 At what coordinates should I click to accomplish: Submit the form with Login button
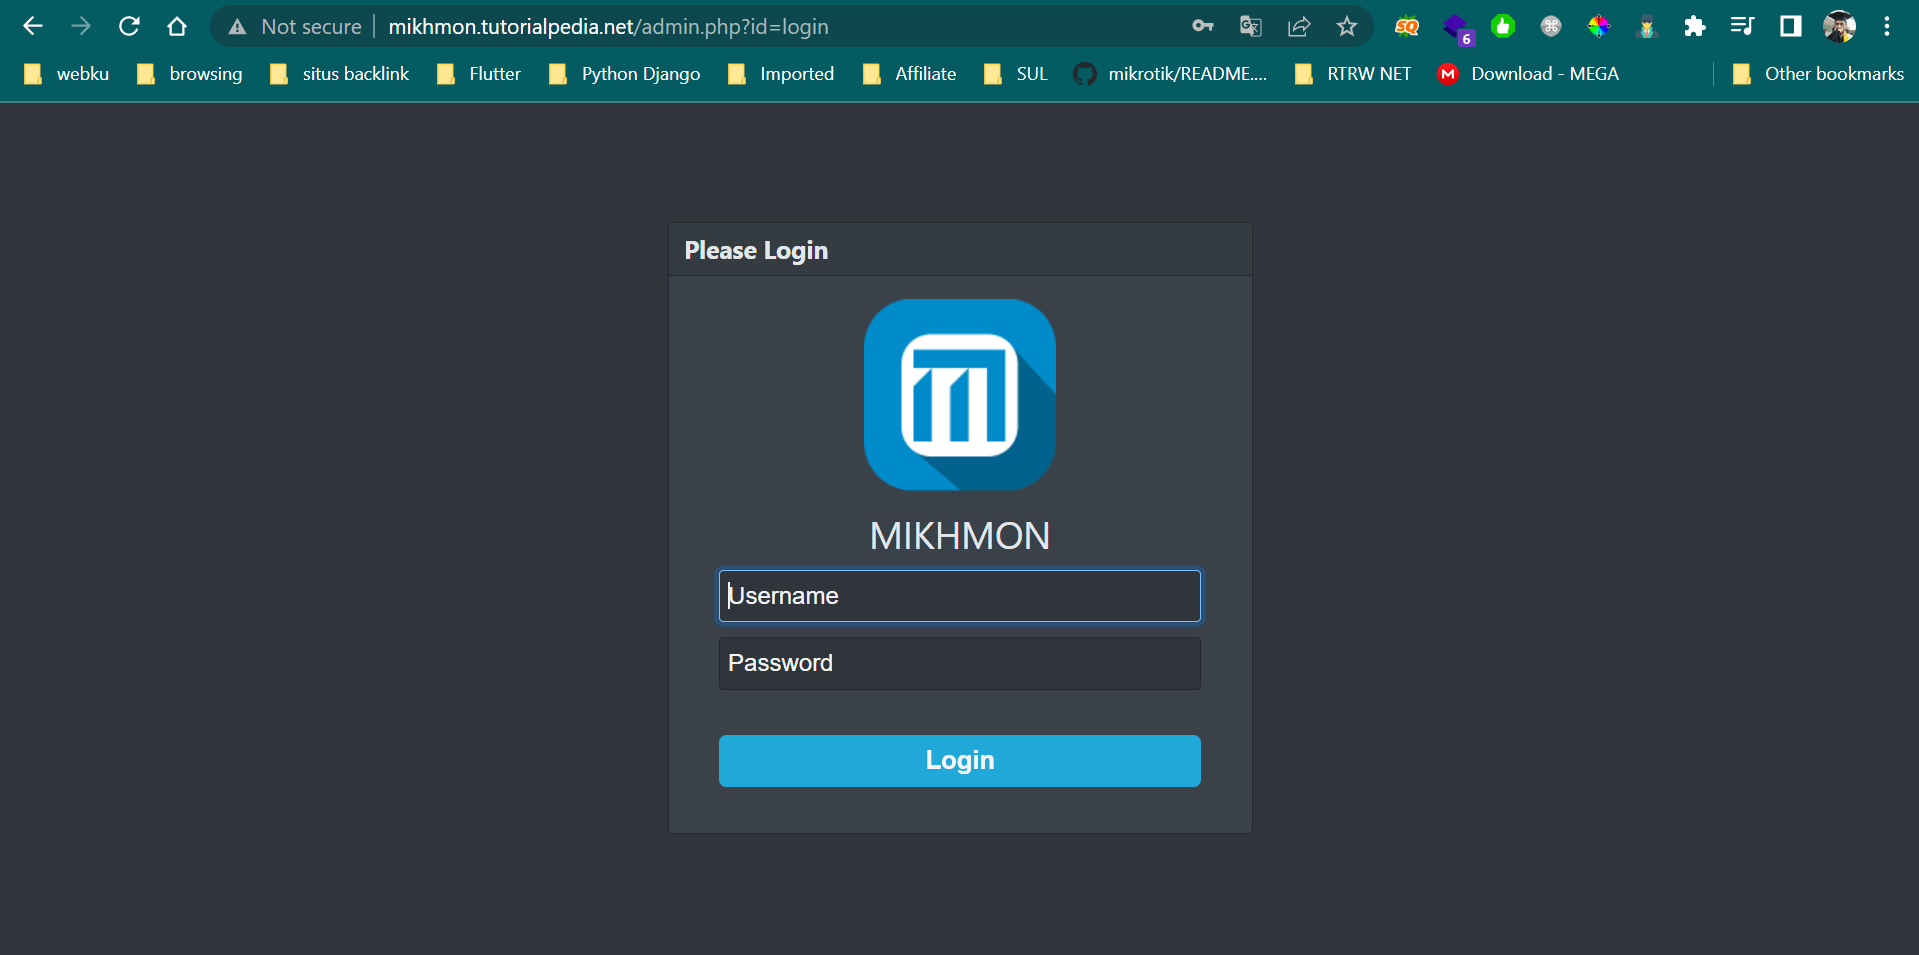[x=960, y=761]
